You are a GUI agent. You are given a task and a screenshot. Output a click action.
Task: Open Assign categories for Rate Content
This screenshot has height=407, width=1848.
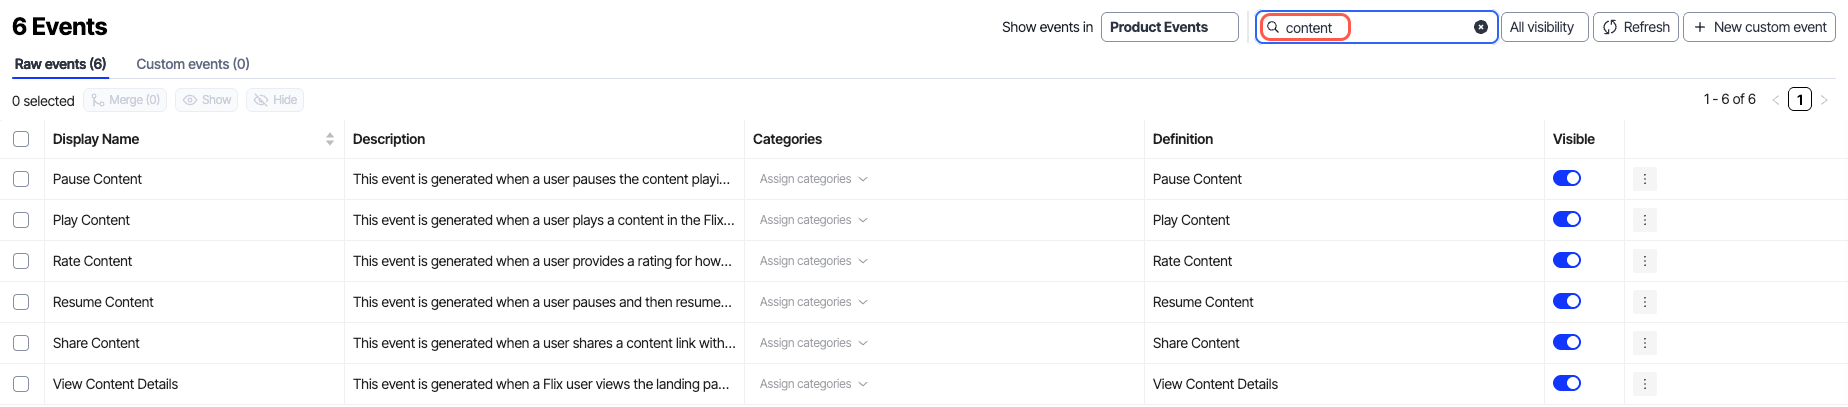point(813,261)
